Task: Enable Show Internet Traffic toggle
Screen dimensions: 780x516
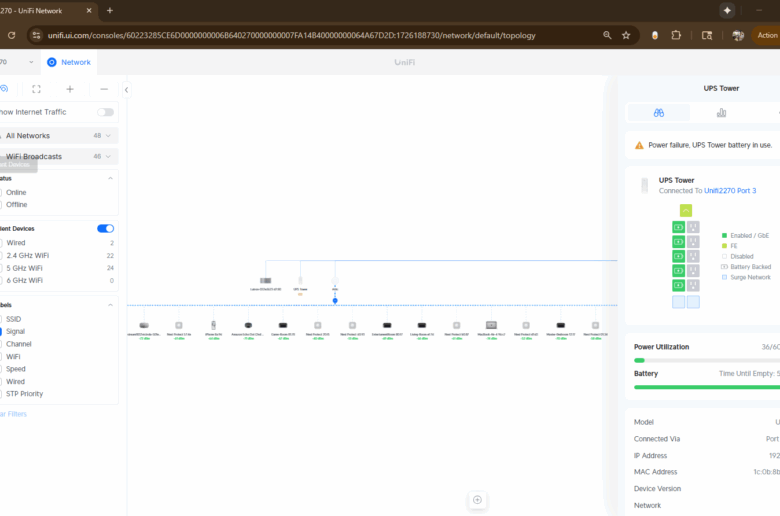Action: [x=105, y=112]
